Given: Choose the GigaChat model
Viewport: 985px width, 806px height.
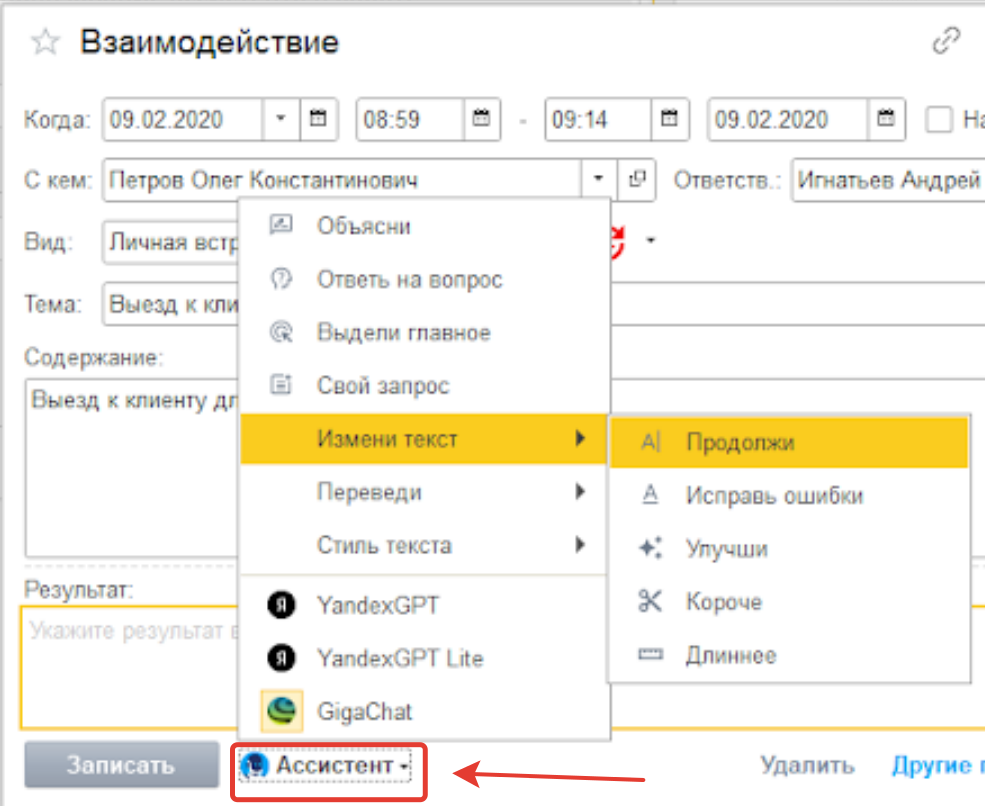Looking at the screenshot, I should pos(364,712).
